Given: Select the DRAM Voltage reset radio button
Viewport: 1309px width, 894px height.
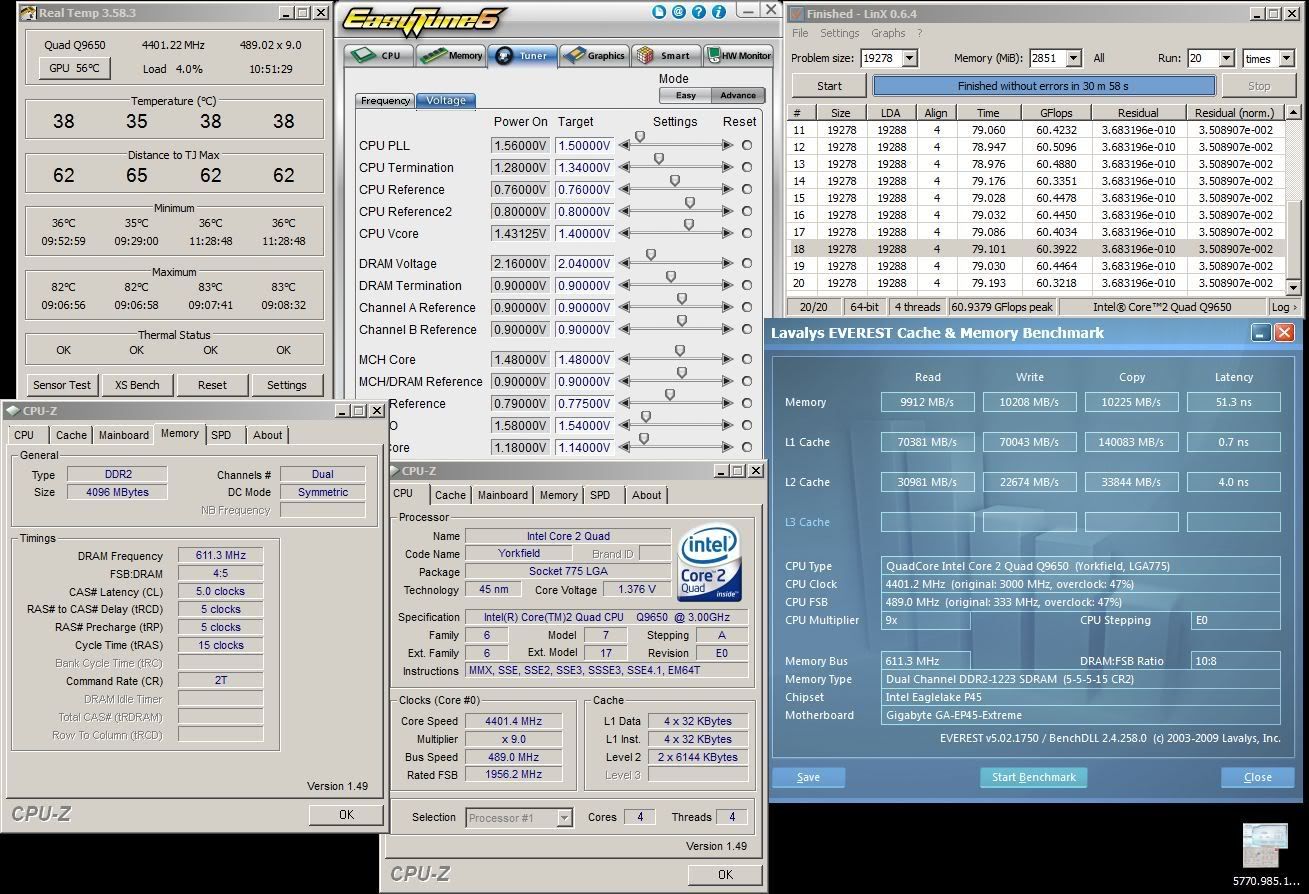Looking at the screenshot, I should point(747,264).
